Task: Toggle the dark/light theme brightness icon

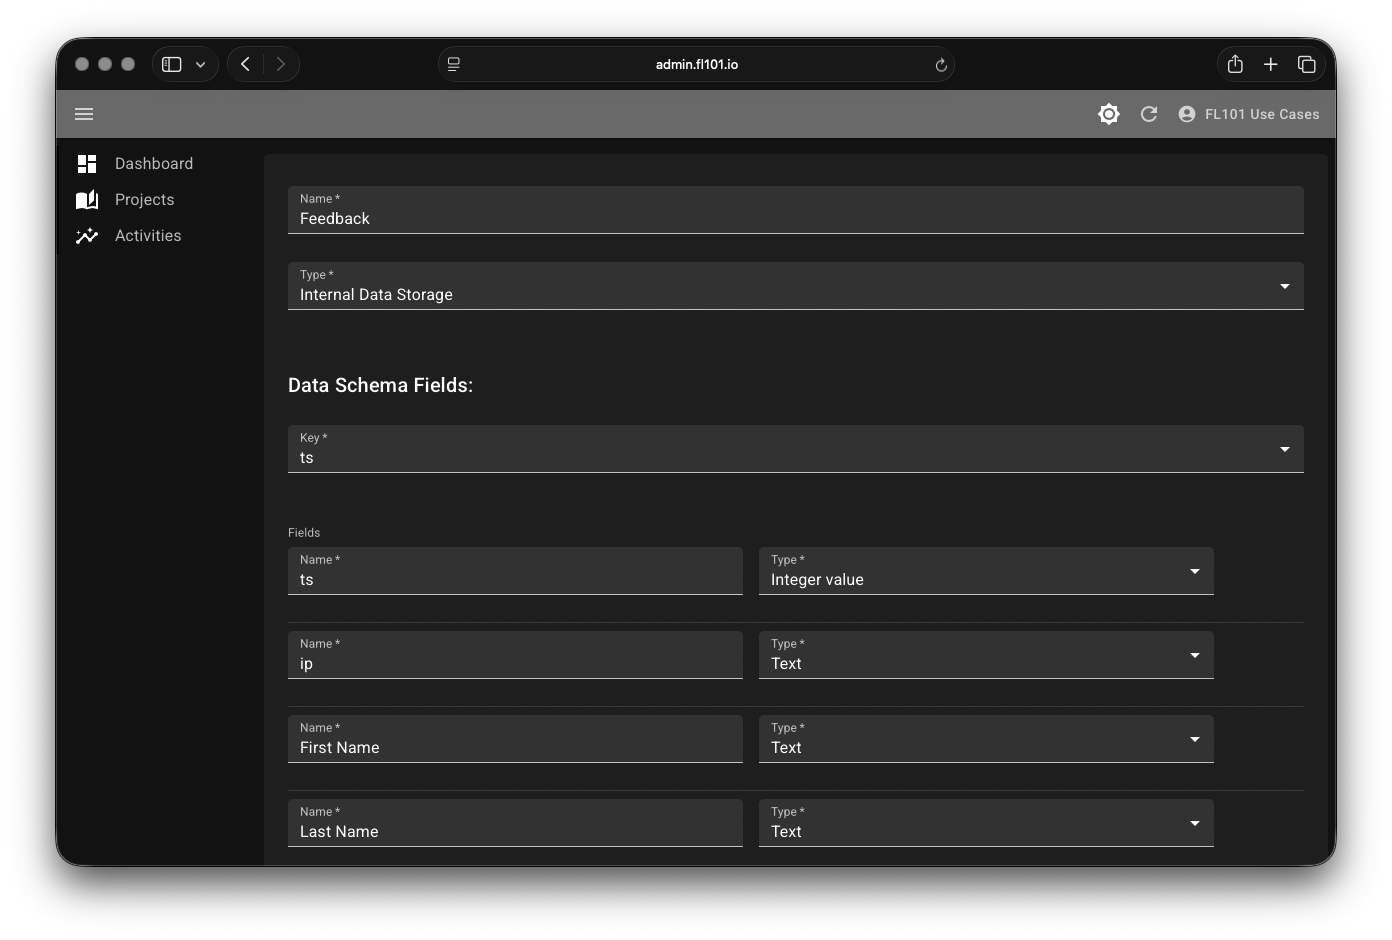Action: click(1108, 114)
